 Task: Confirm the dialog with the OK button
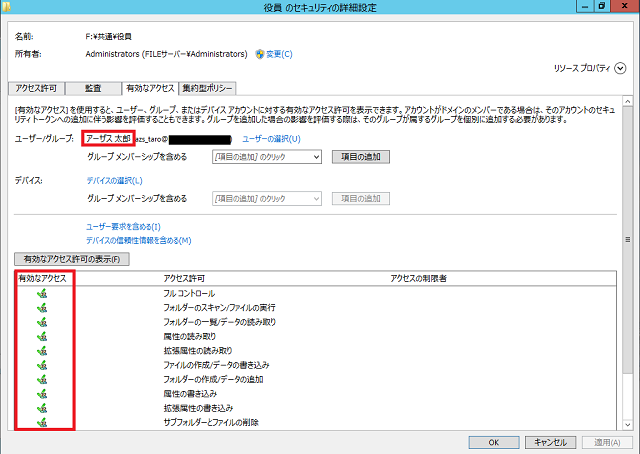[494, 442]
